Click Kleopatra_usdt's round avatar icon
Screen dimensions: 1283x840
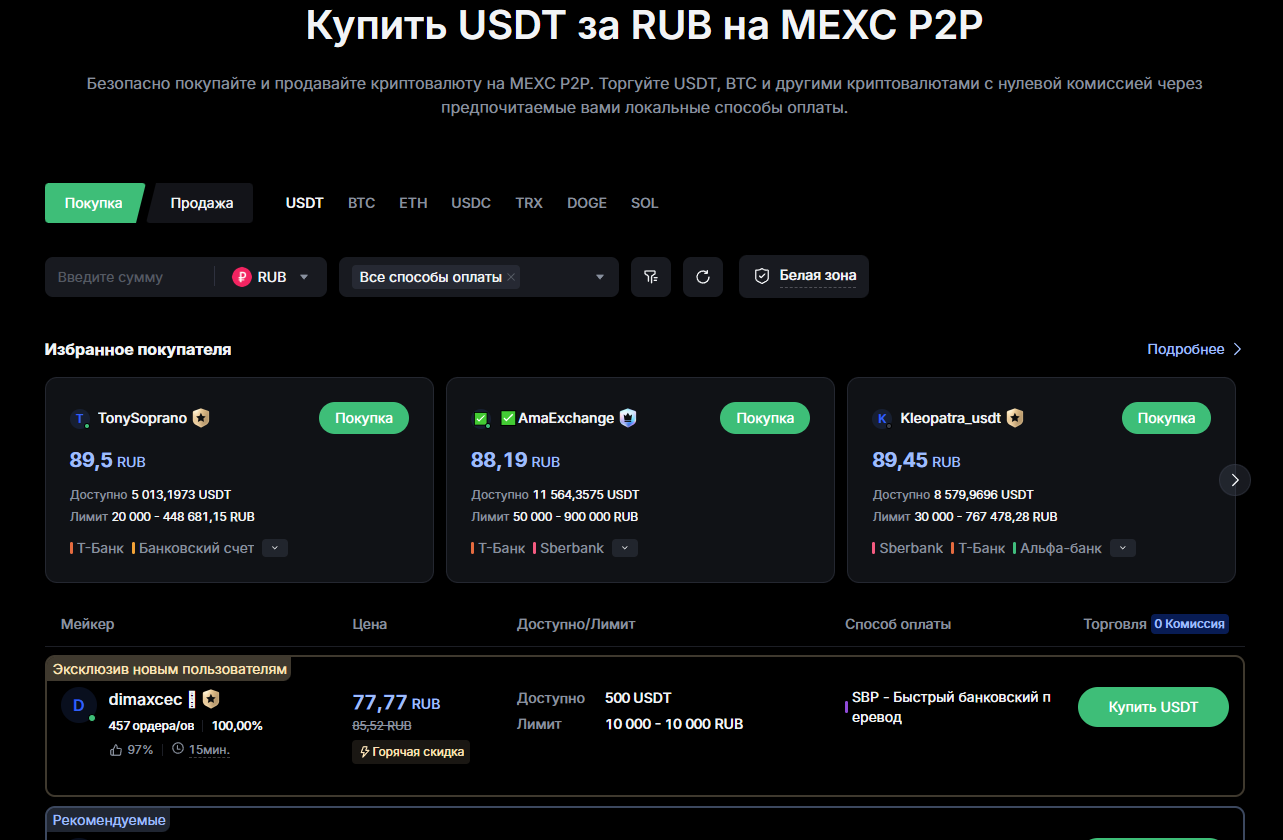882,419
